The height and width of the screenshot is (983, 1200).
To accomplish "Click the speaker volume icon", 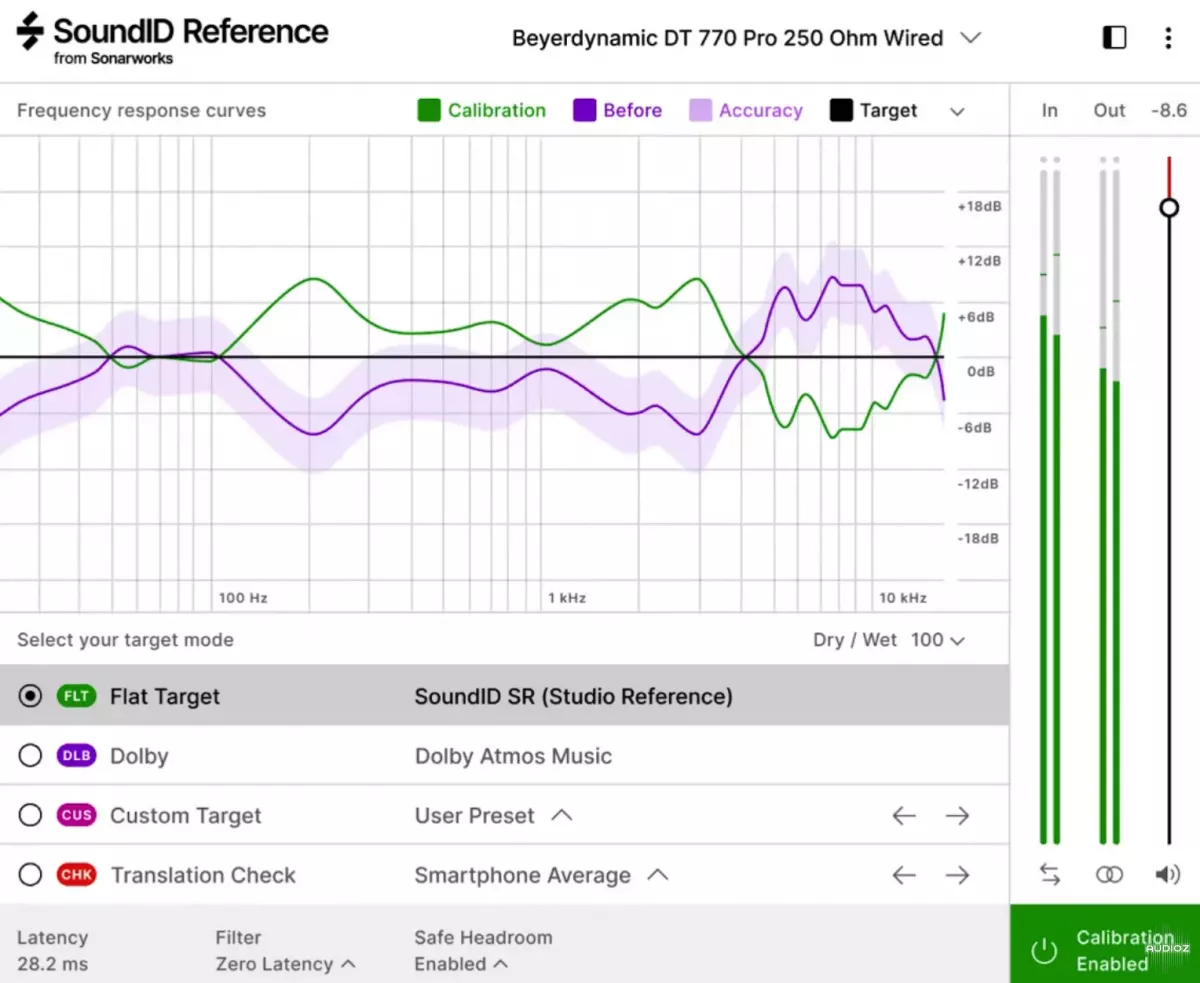I will pyautogui.click(x=1168, y=875).
